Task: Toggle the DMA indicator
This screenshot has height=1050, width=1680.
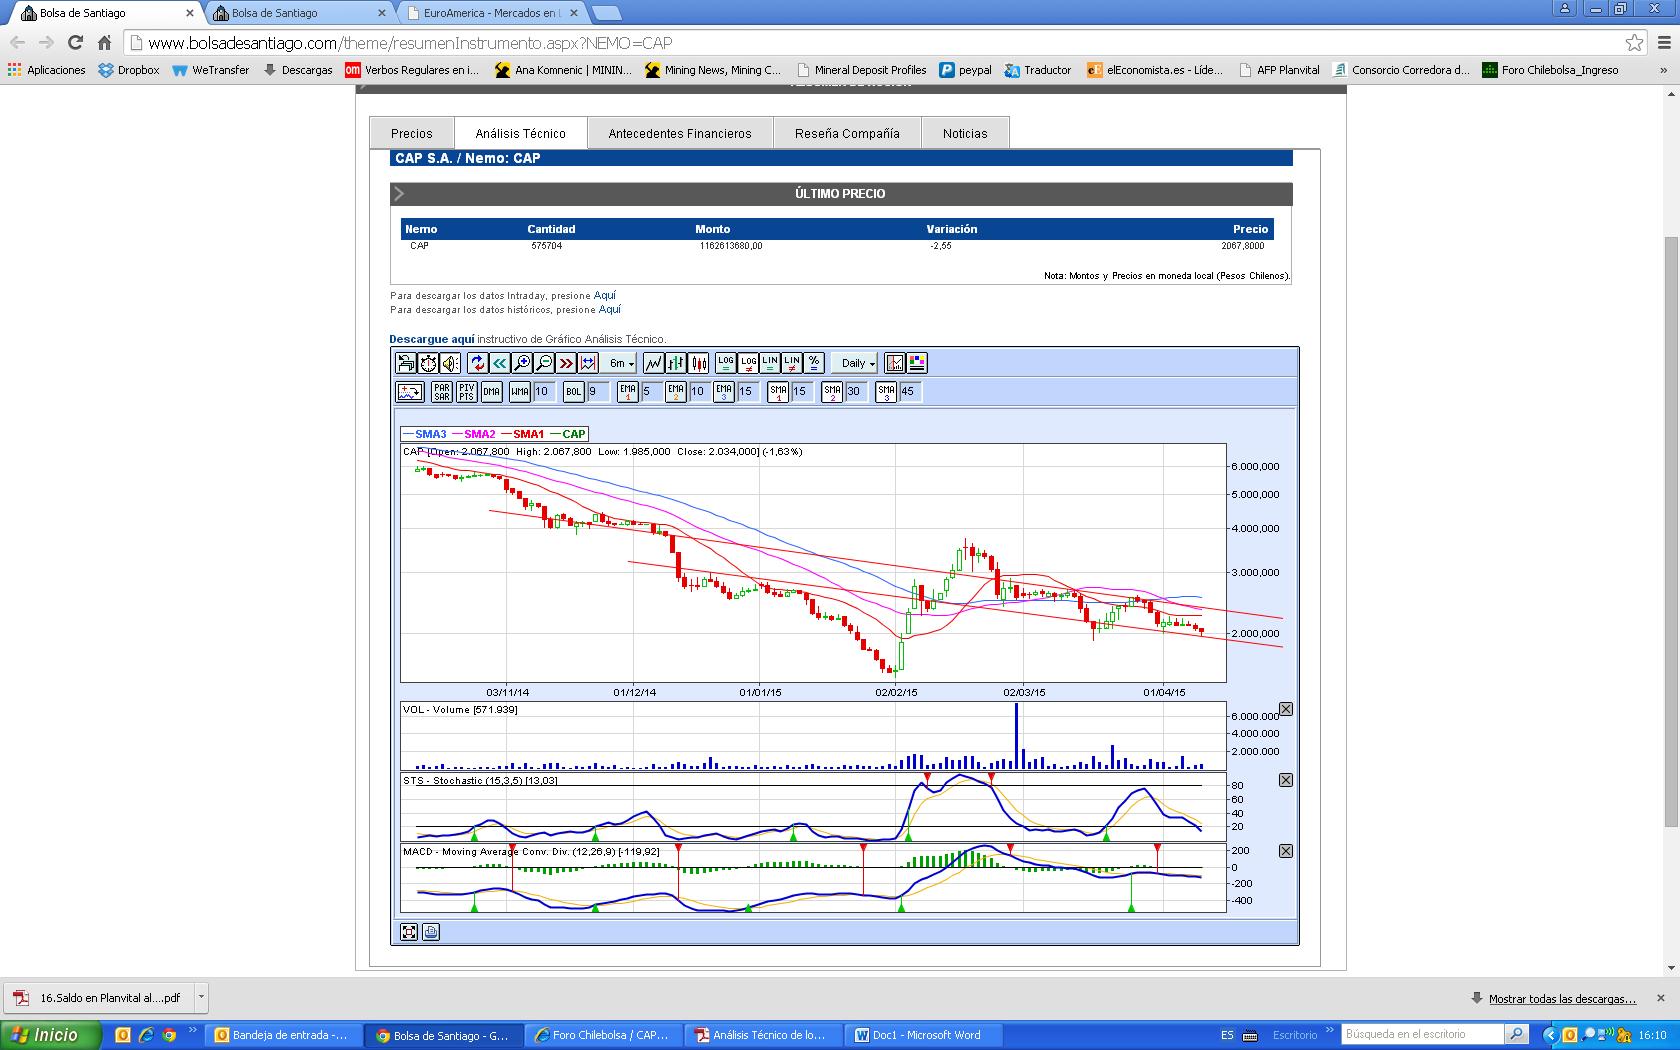Action: (x=491, y=392)
